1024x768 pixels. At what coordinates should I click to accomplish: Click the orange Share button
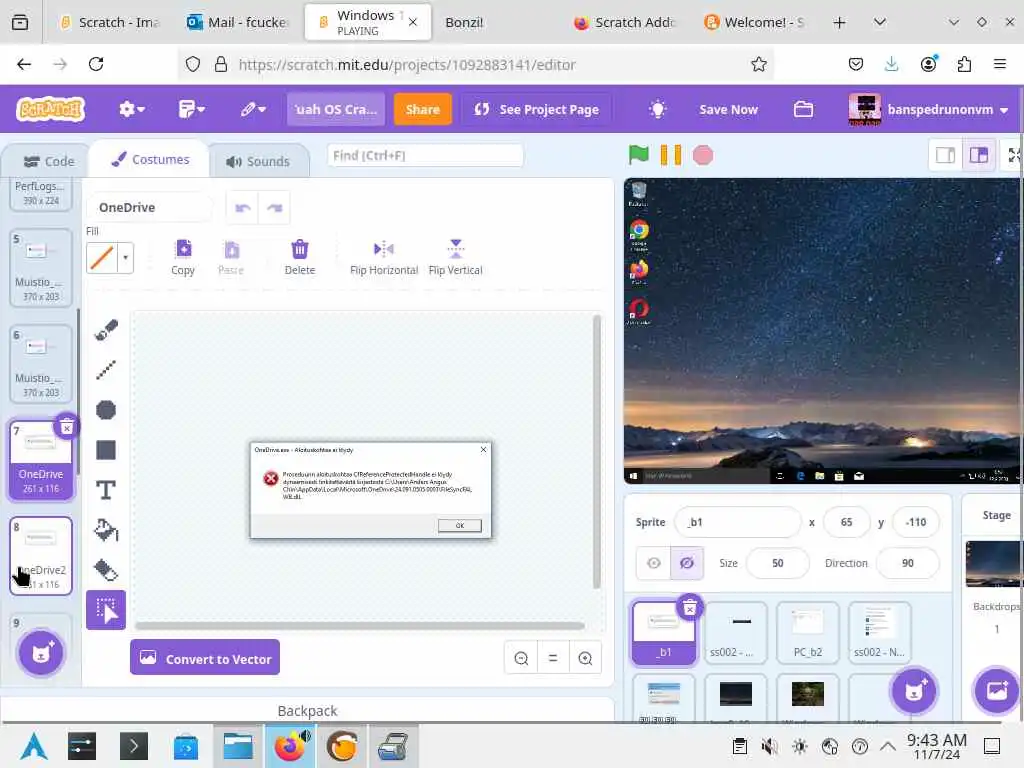click(422, 109)
